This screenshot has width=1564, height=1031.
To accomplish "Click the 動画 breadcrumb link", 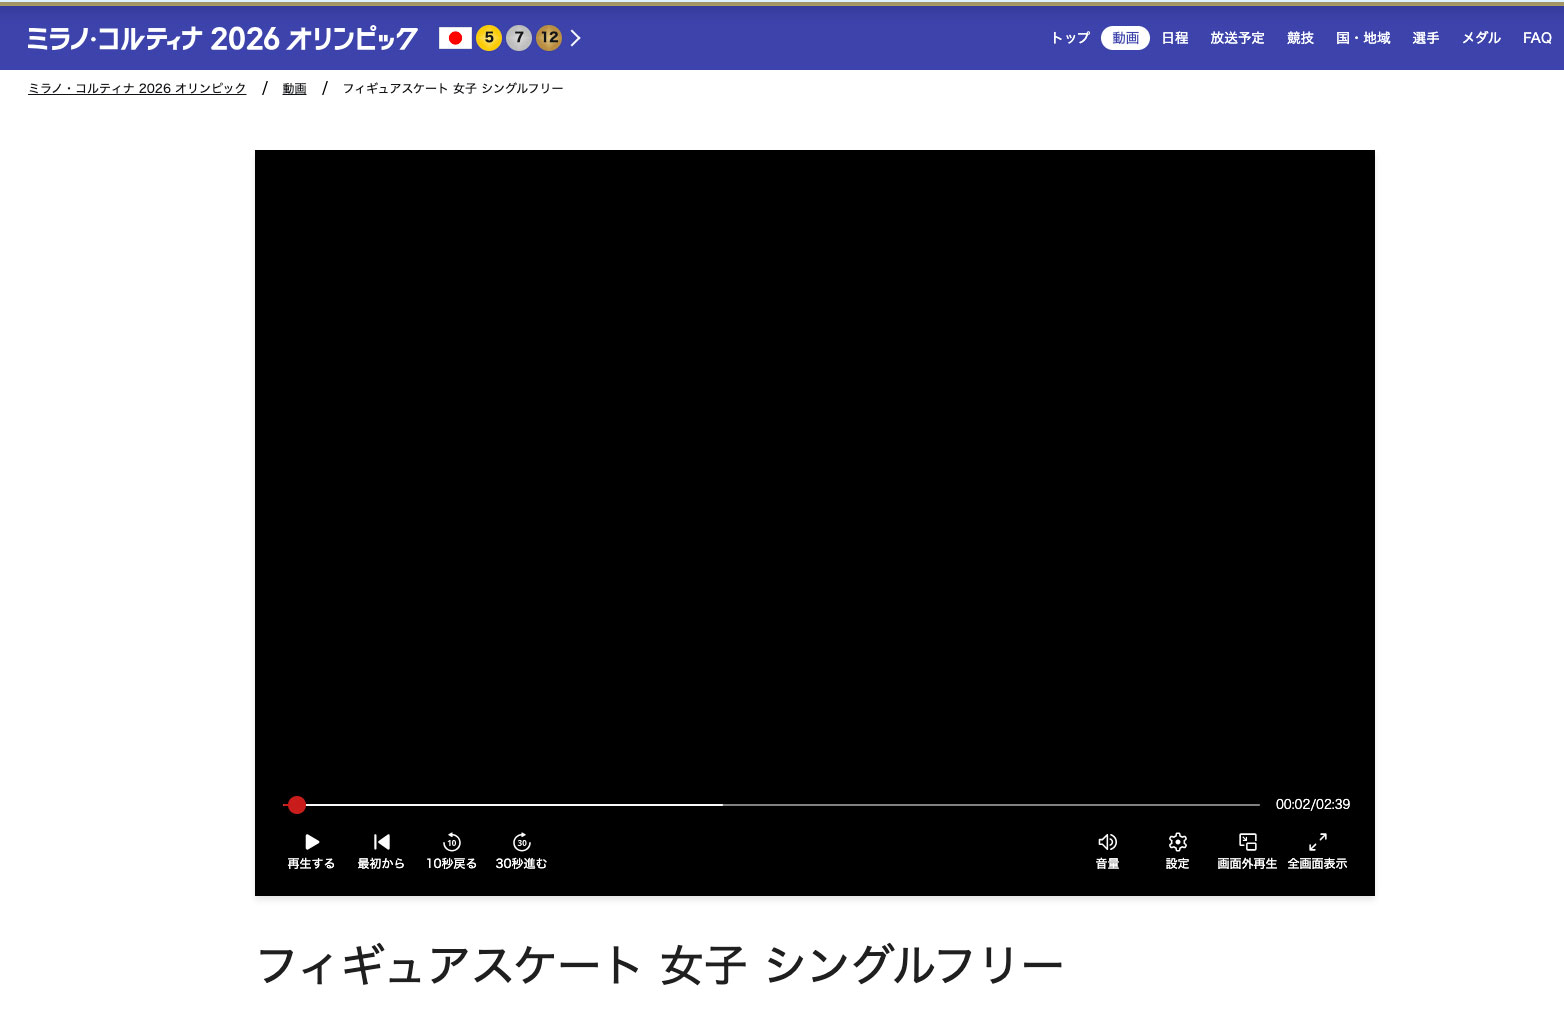I will [x=294, y=89].
